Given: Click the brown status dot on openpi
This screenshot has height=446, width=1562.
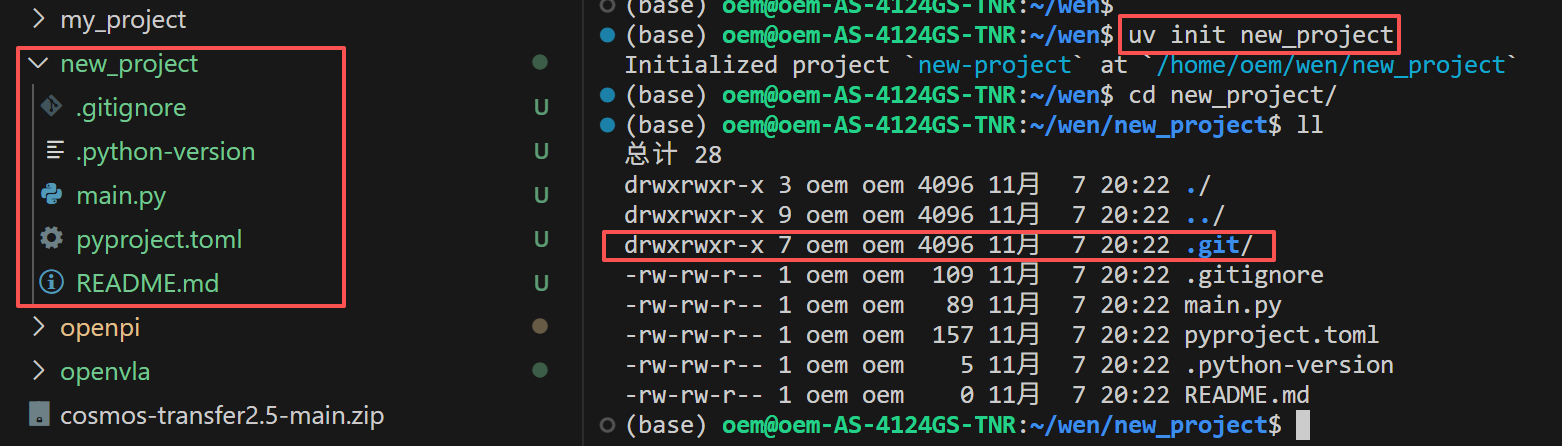Looking at the screenshot, I should pos(540,326).
